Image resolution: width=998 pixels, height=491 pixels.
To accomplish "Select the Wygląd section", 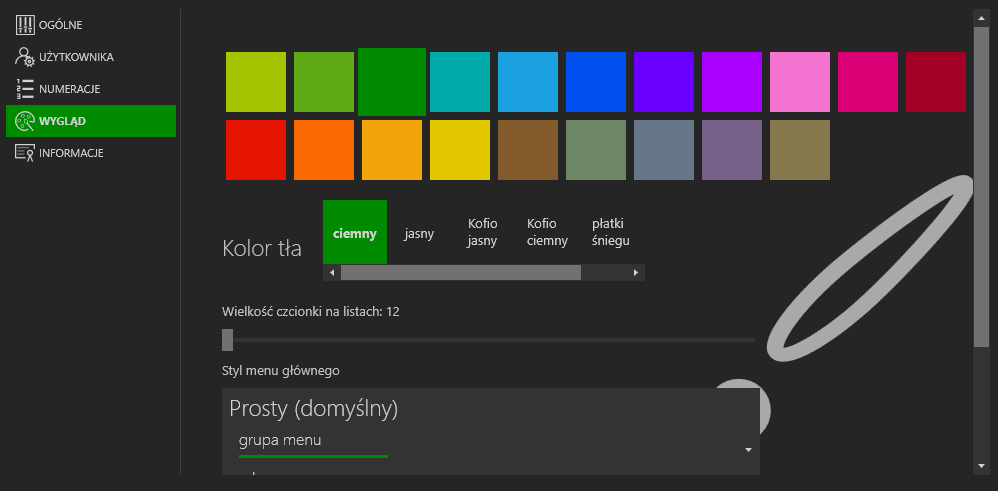I will [x=90, y=121].
